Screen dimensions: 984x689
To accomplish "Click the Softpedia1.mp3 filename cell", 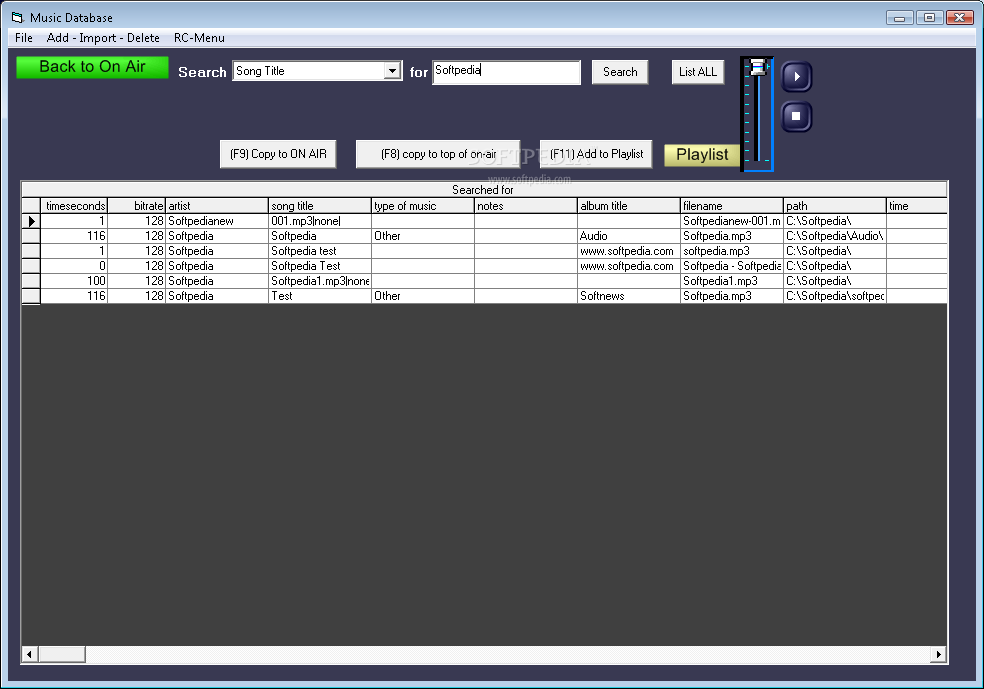I will [732, 281].
